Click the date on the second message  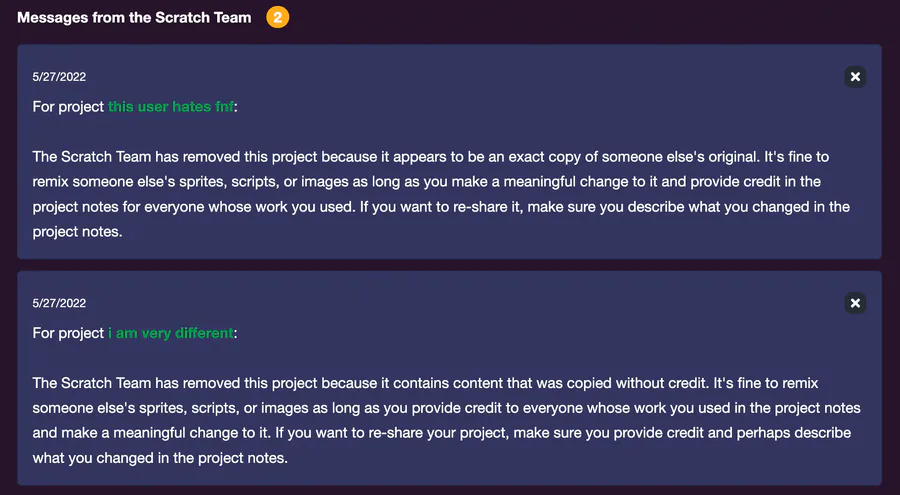[x=59, y=303]
